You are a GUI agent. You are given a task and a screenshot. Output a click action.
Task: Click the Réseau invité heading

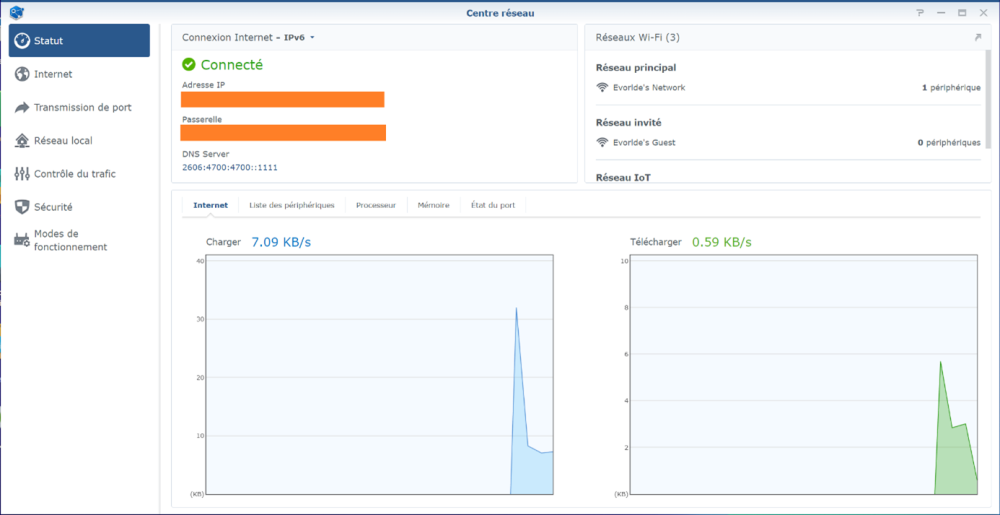pyautogui.click(x=629, y=122)
